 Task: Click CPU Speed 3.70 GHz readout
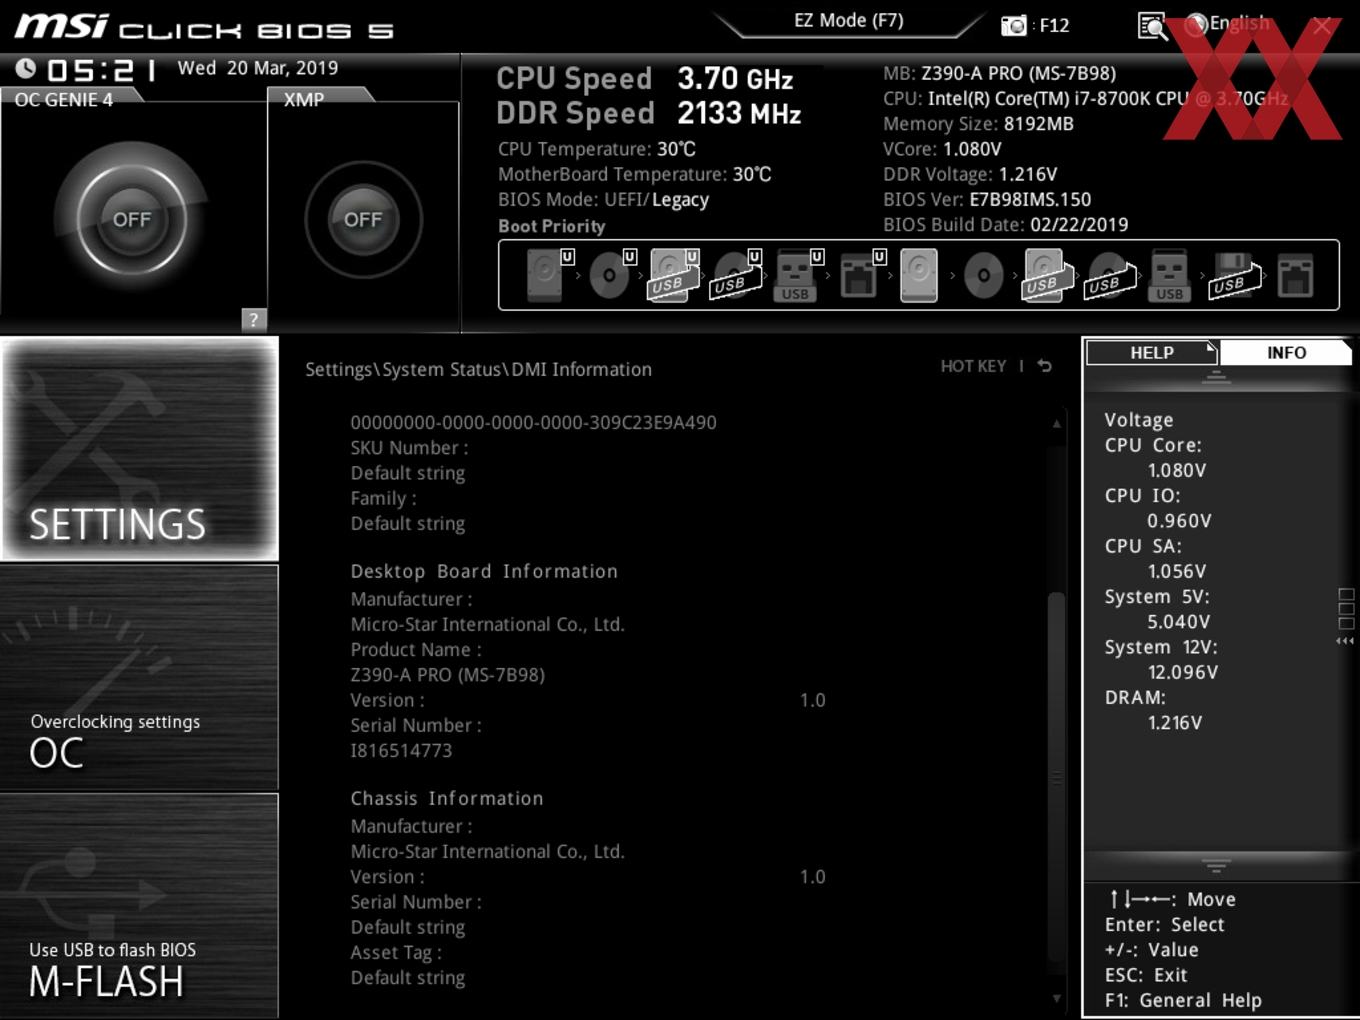coord(645,78)
